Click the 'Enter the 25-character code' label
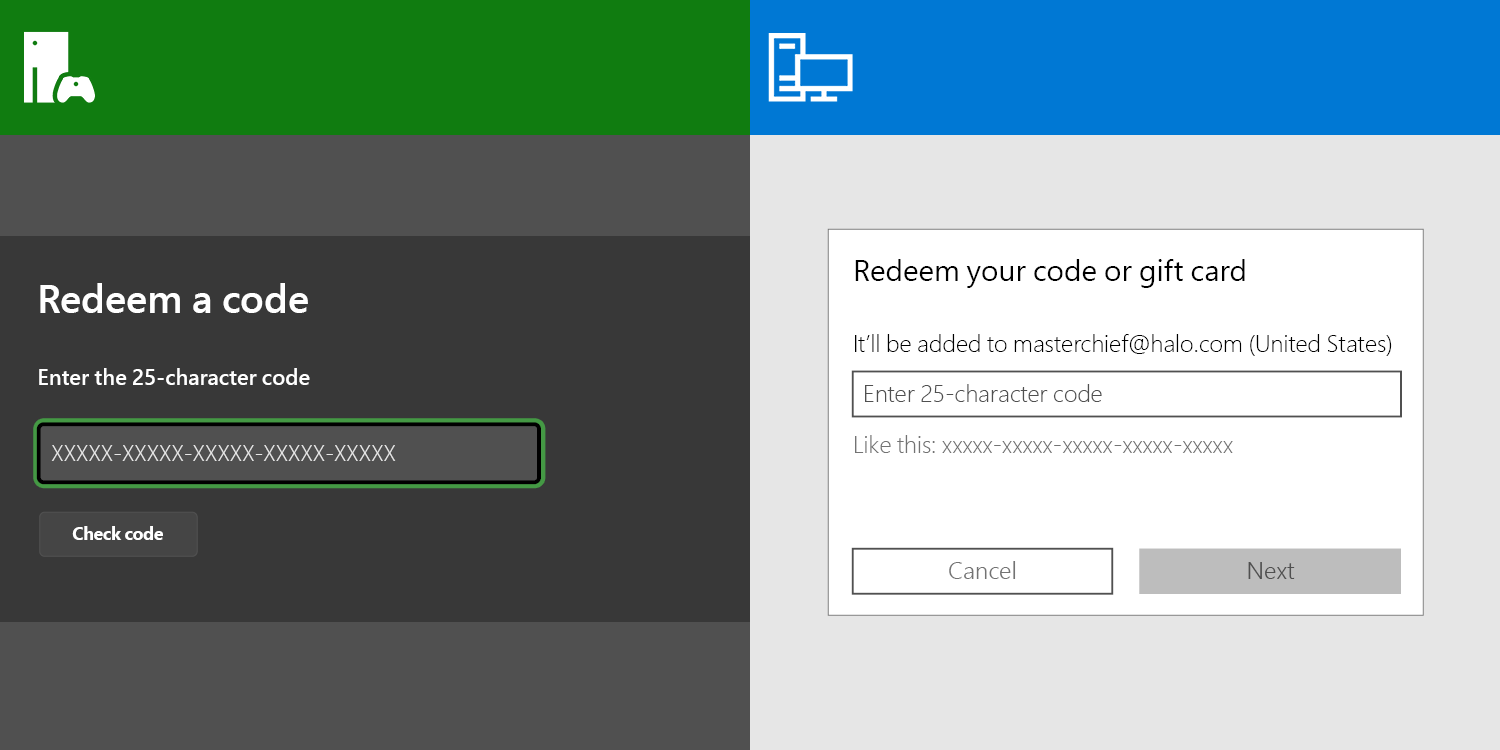Viewport: 1500px width, 750px height. pyautogui.click(x=174, y=378)
